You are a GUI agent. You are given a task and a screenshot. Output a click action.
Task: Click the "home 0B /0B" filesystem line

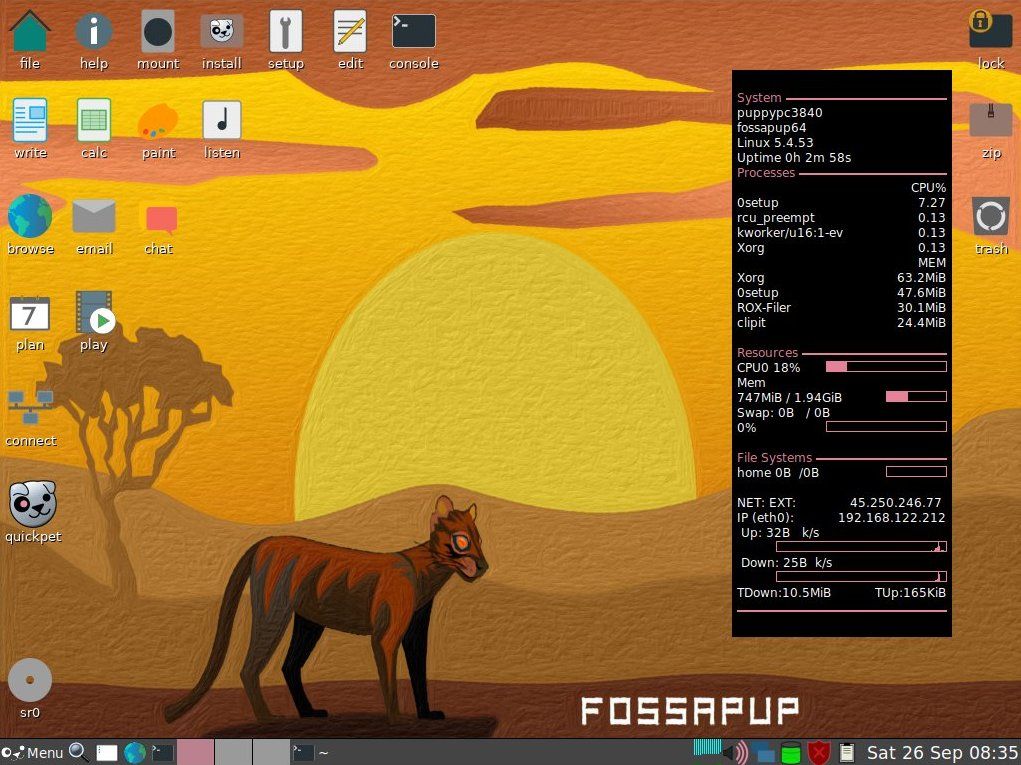pos(777,473)
